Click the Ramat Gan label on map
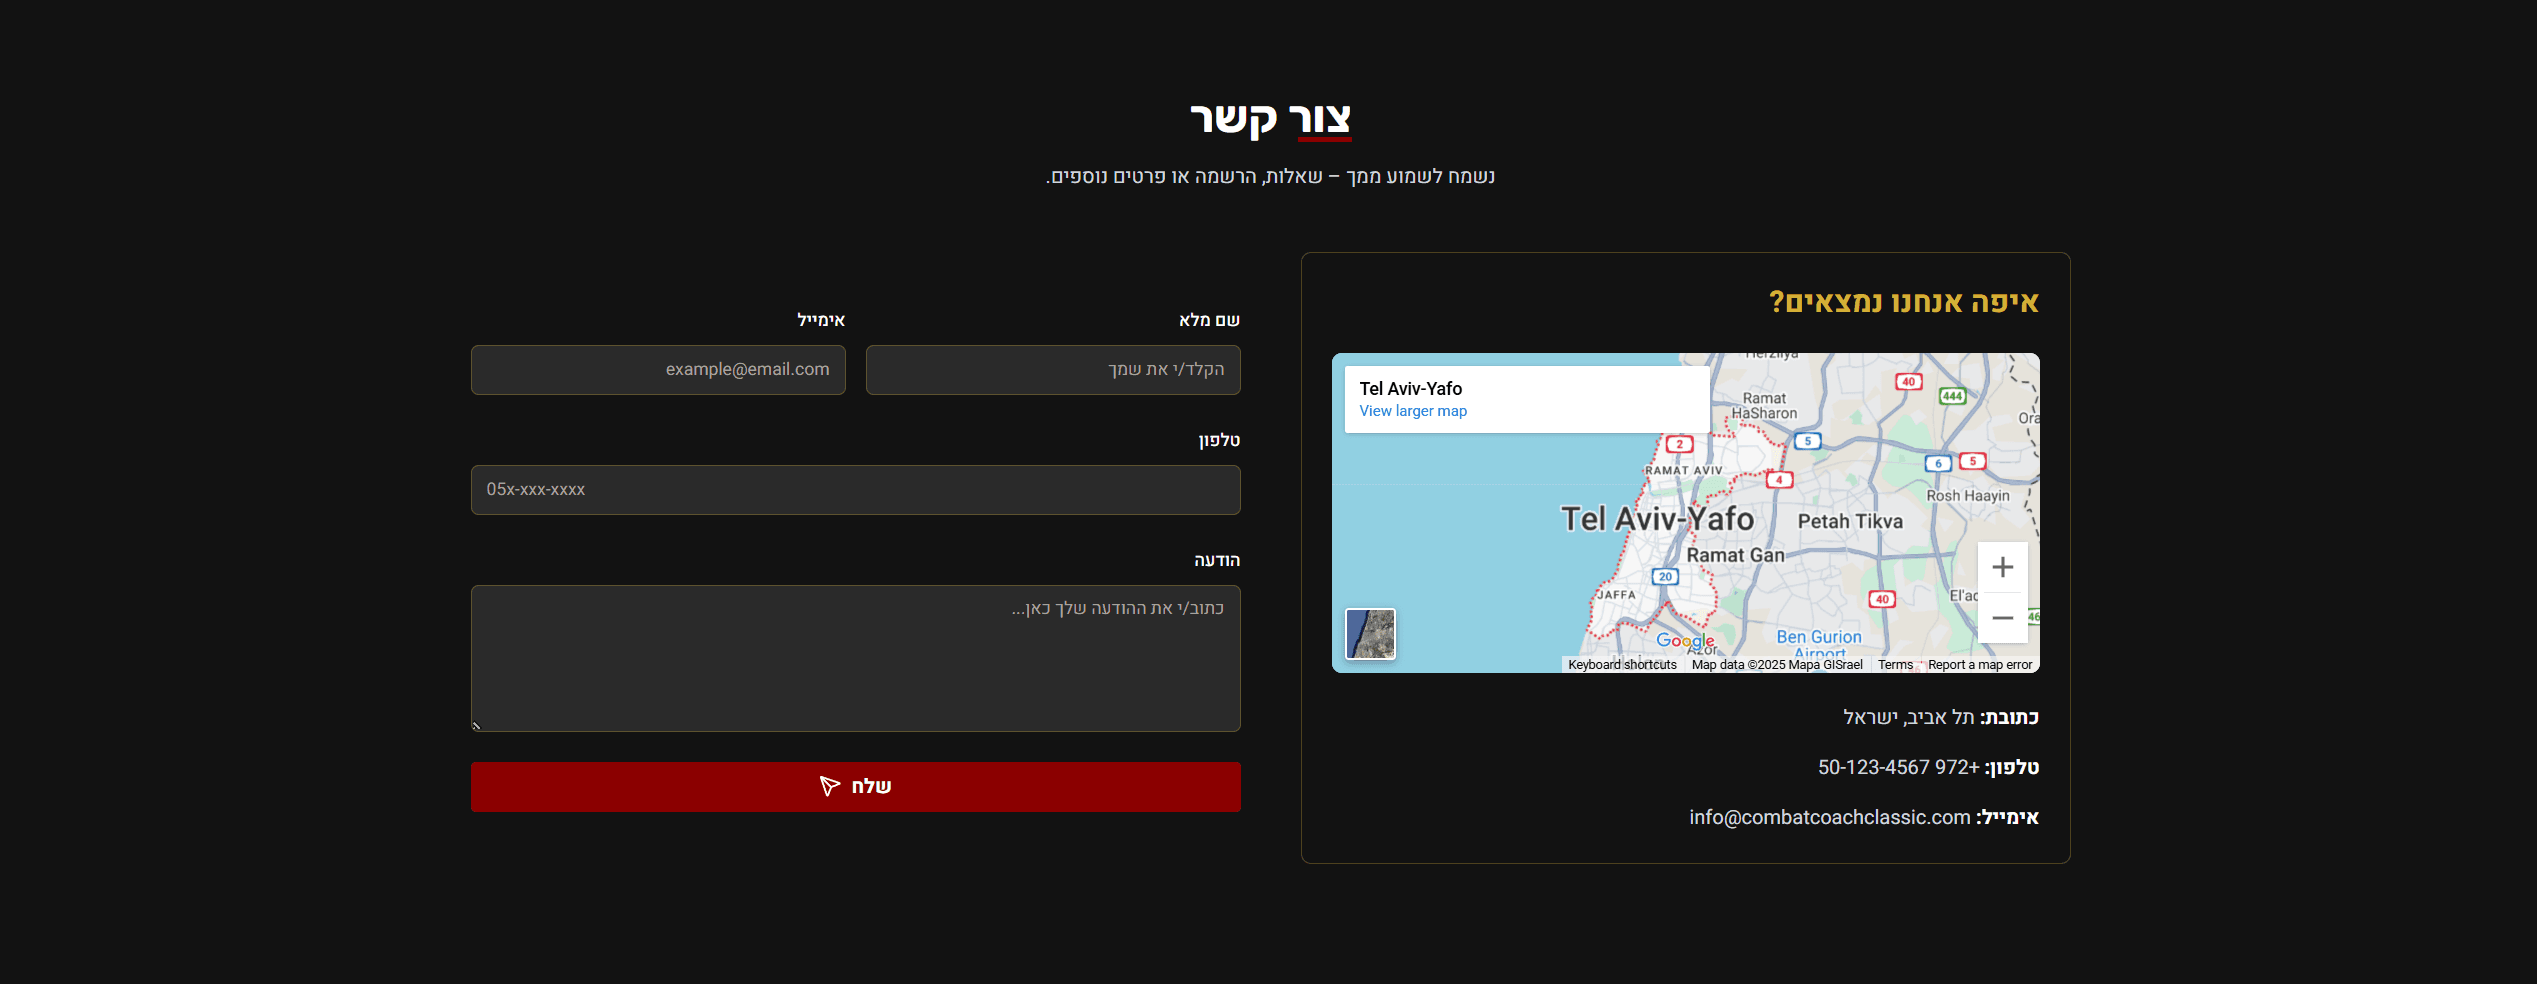This screenshot has width=2537, height=984. pos(1735,555)
